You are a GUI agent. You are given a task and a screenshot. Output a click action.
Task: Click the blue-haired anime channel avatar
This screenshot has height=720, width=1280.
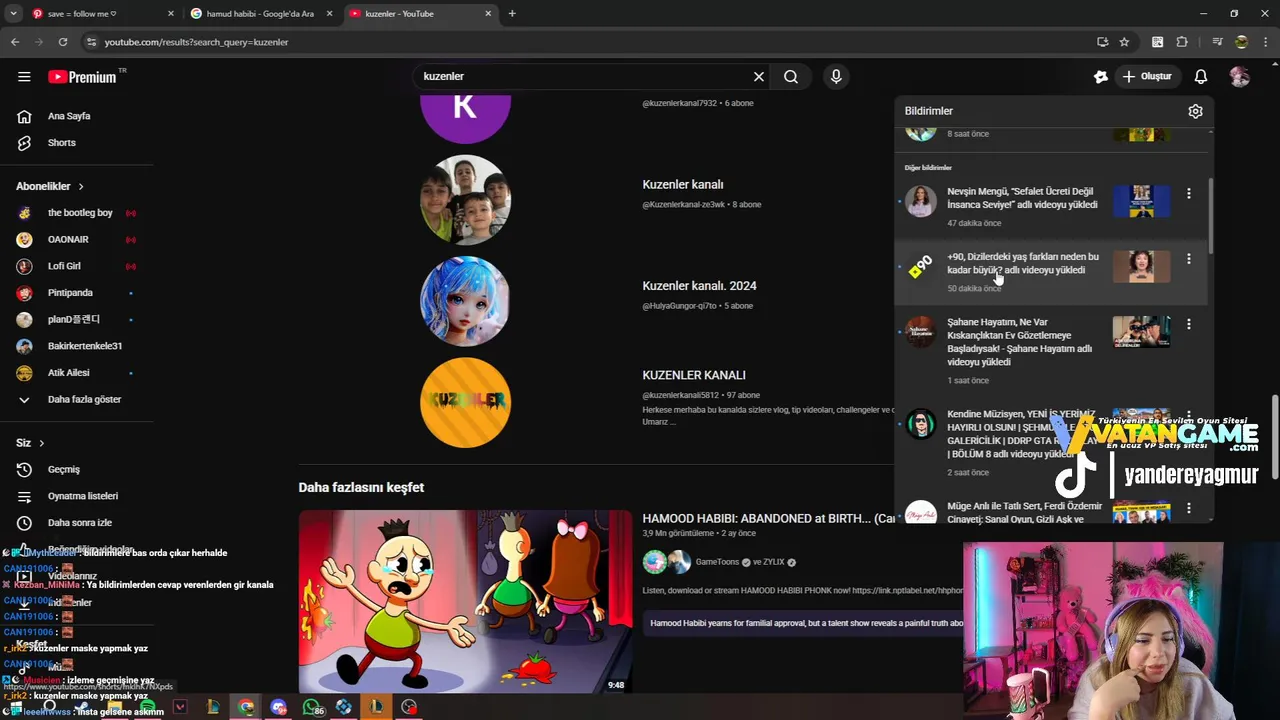coord(465,301)
